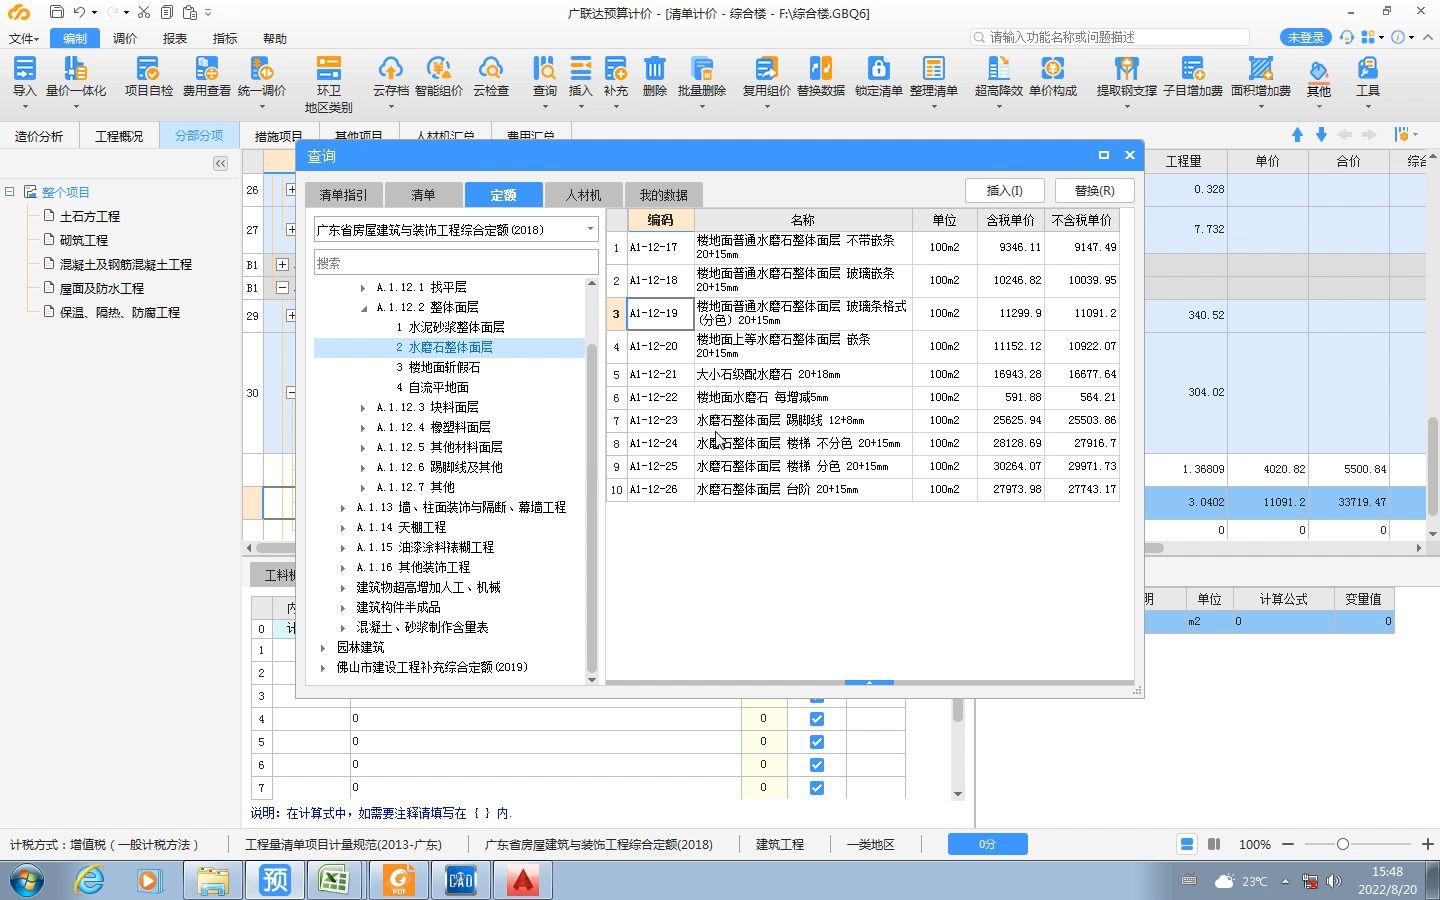Viewport: 1440px width, 900px height.
Task: Click the 云存档 cloud archive icon
Action: click(x=390, y=76)
